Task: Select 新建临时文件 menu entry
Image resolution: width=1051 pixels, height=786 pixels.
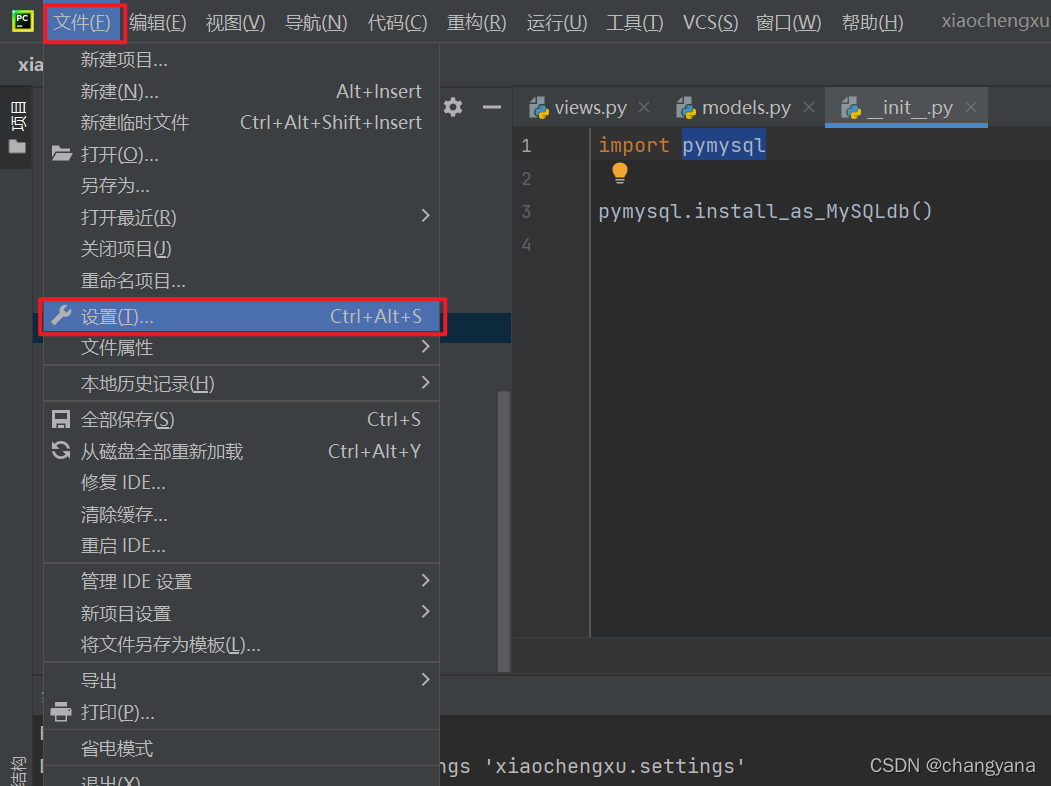Action: pyautogui.click(x=241, y=122)
